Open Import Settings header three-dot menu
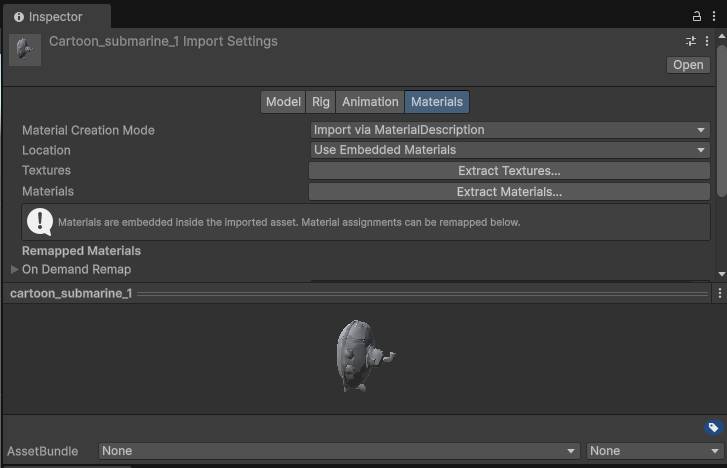The height and width of the screenshot is (468, 727). point(707,41)
